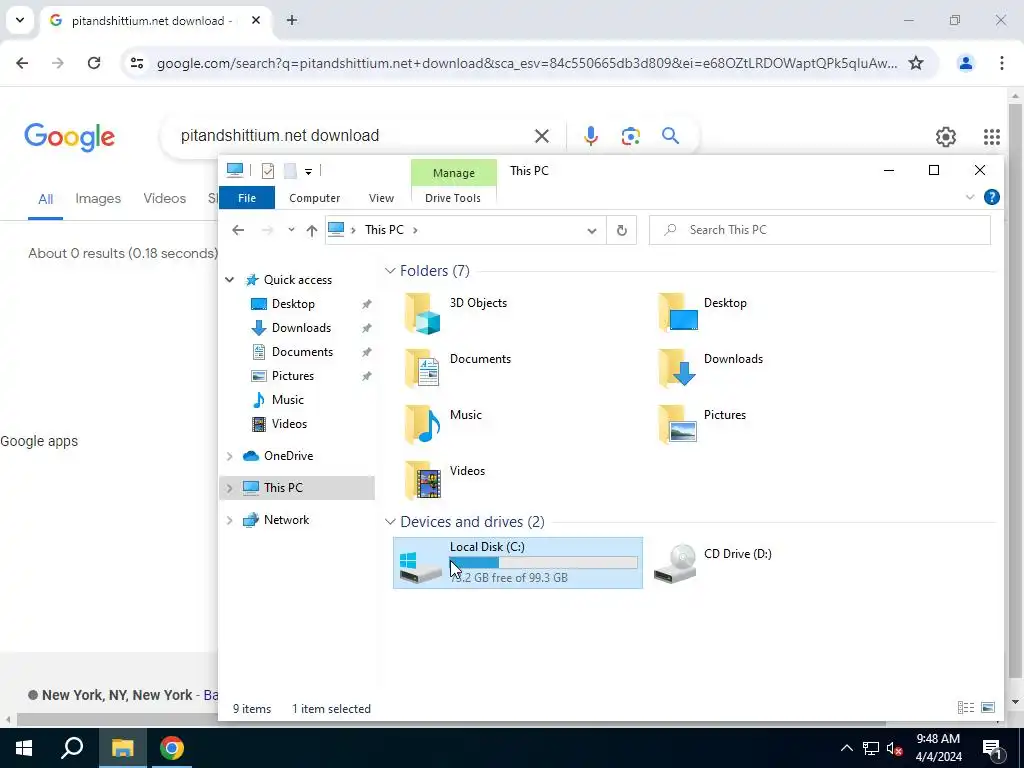Open the Videos folder in Folders section
The height and width of the screenshot is (768, 1024).
coord(422,481)
